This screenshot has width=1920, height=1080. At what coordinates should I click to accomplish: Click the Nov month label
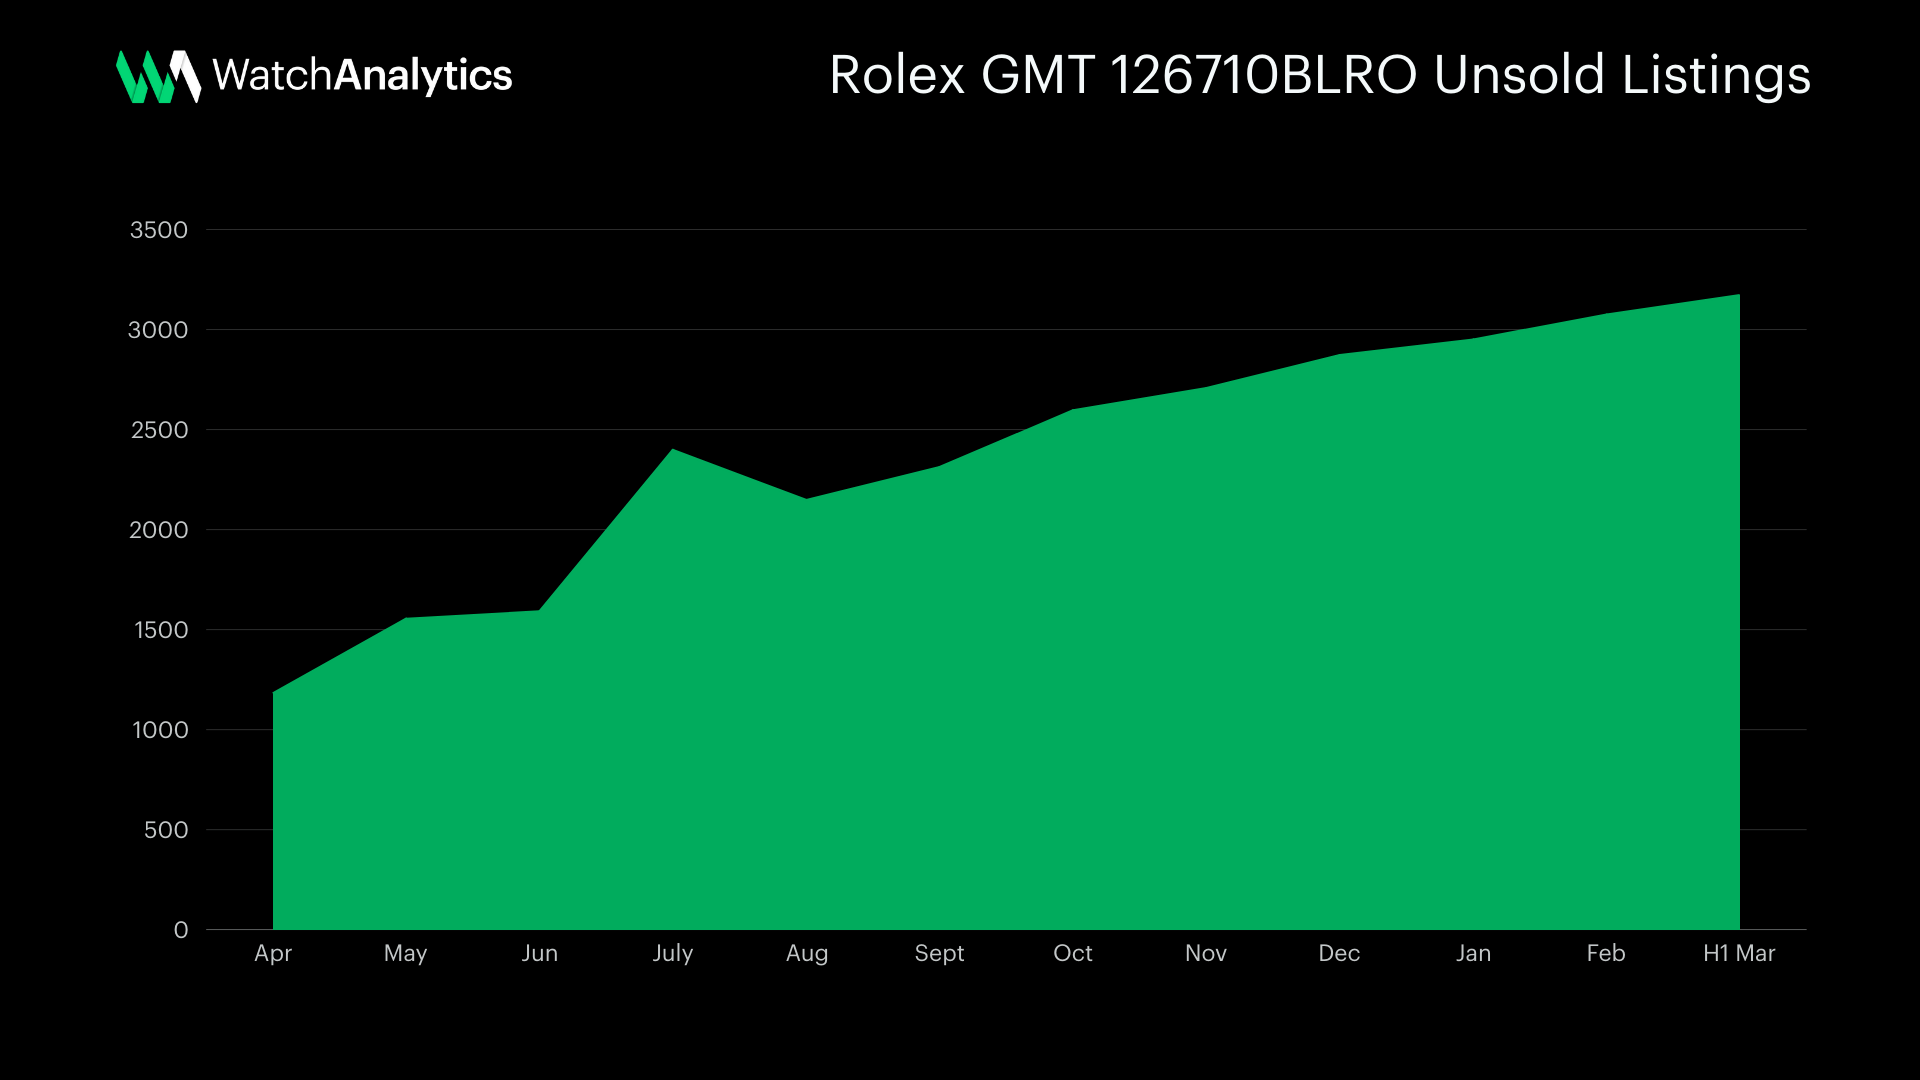point(1205,953)
